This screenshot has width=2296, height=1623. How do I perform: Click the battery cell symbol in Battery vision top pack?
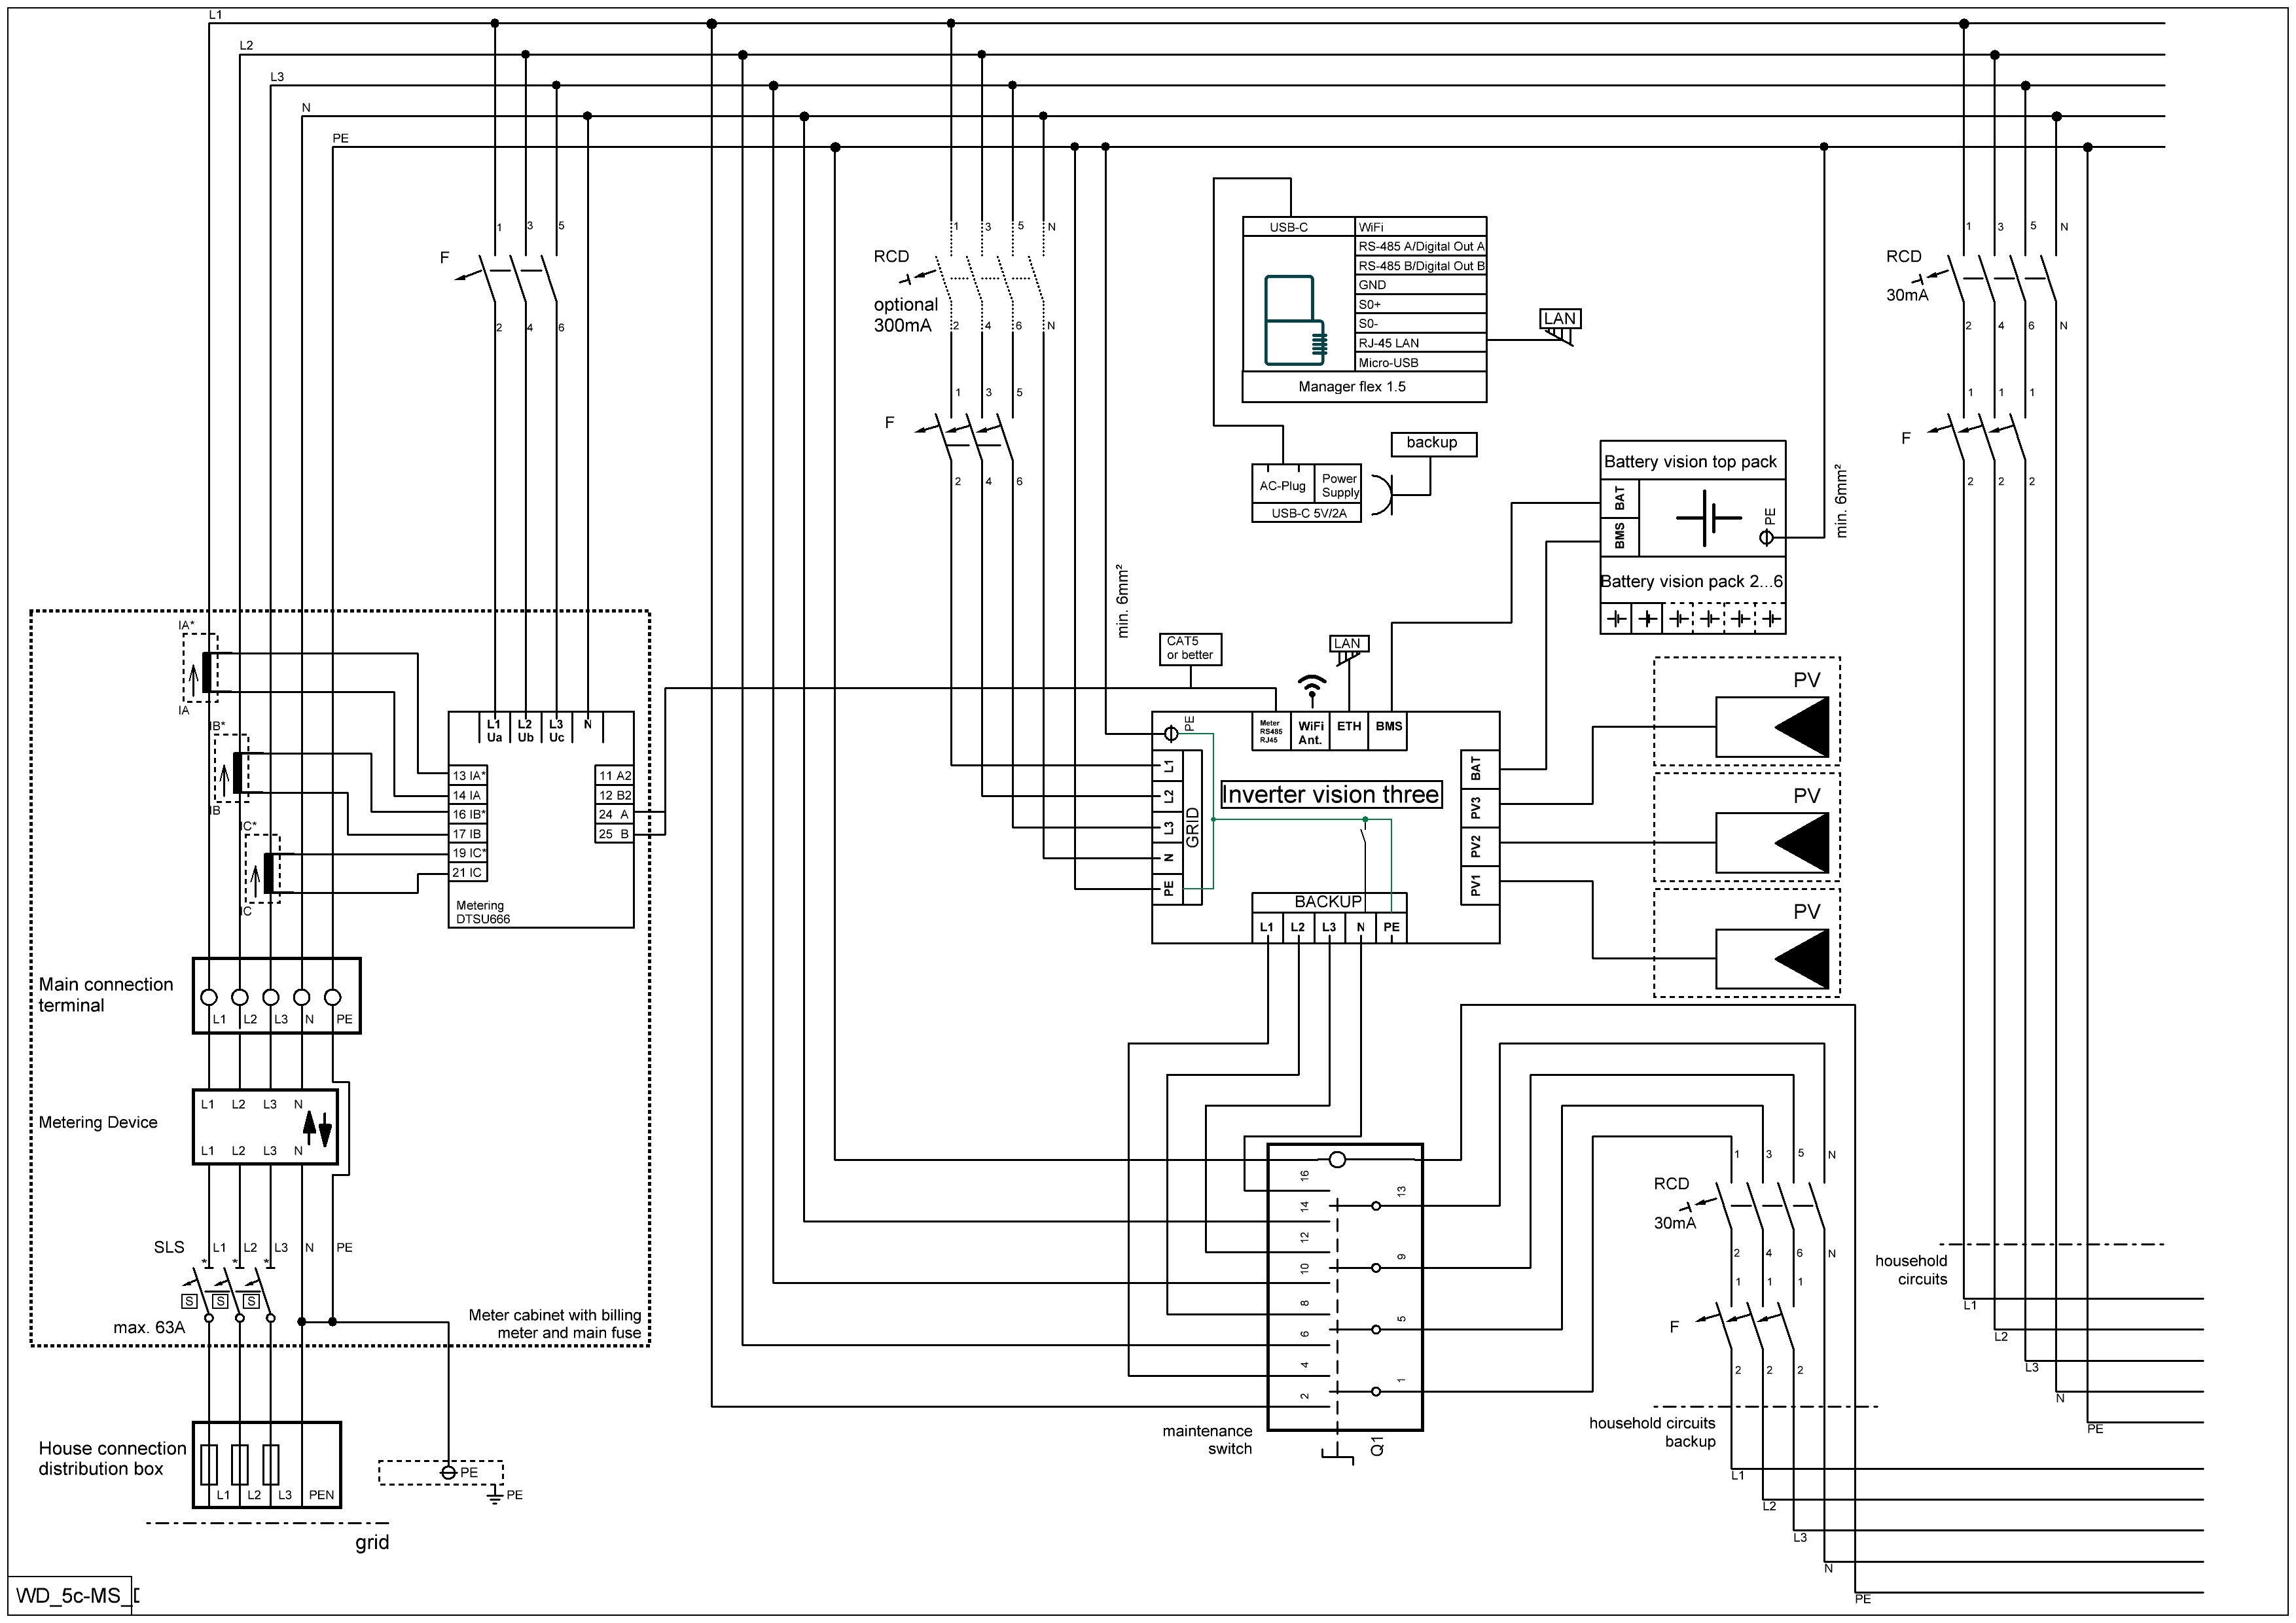[1709, 518]
